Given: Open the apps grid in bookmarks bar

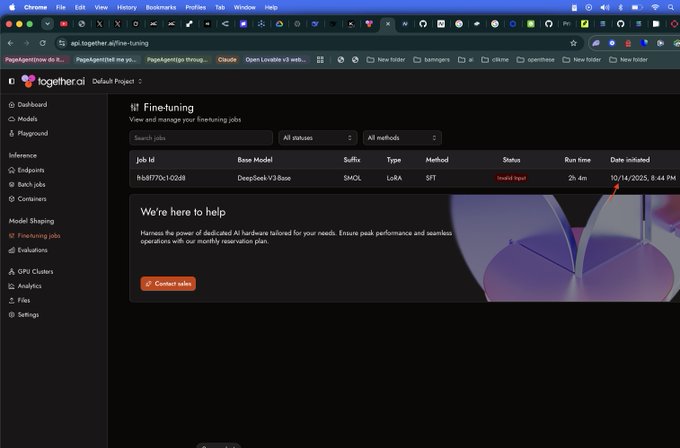Looking at the screenshot, I should 320,59.
